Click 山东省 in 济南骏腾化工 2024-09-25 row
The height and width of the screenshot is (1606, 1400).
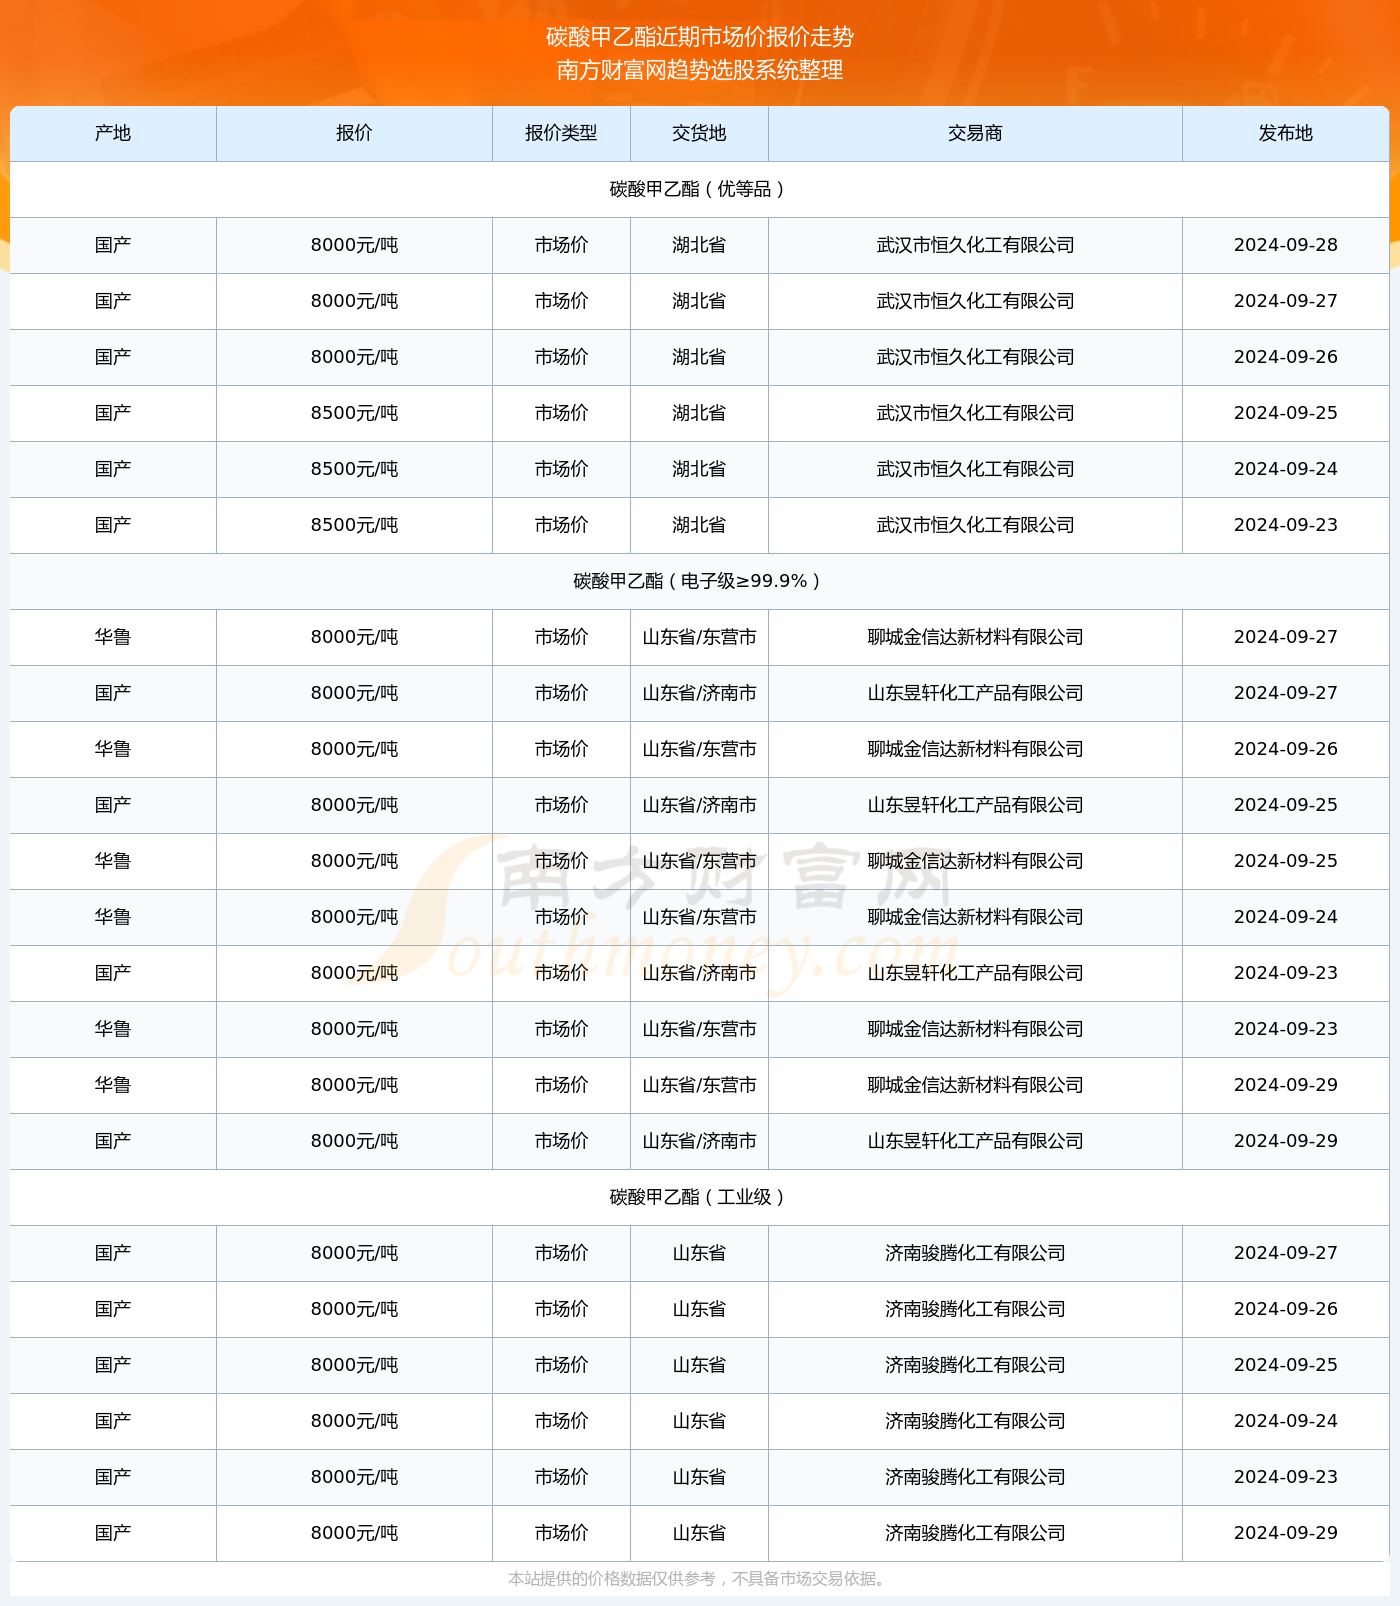coord(699,1365)
